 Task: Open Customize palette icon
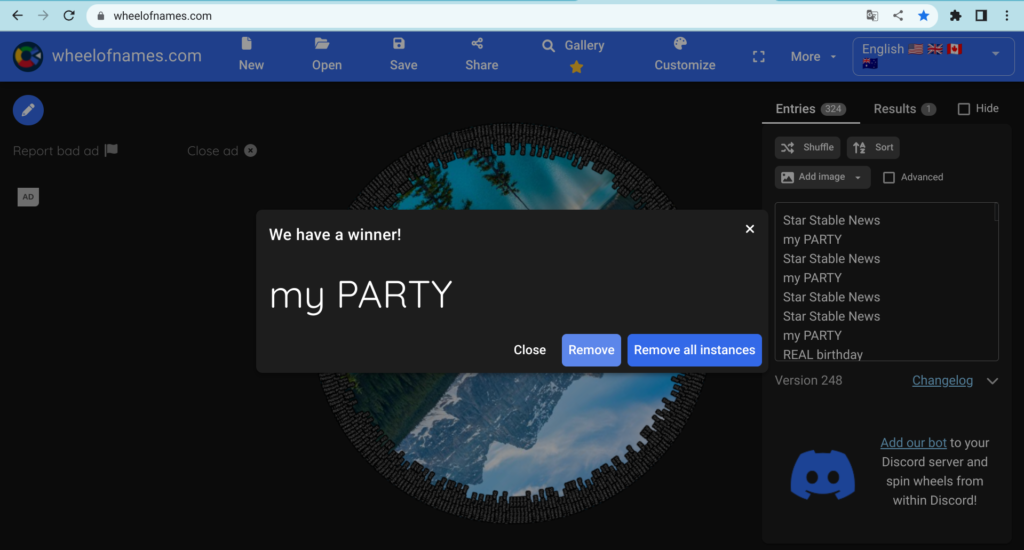tap(681, 45)
